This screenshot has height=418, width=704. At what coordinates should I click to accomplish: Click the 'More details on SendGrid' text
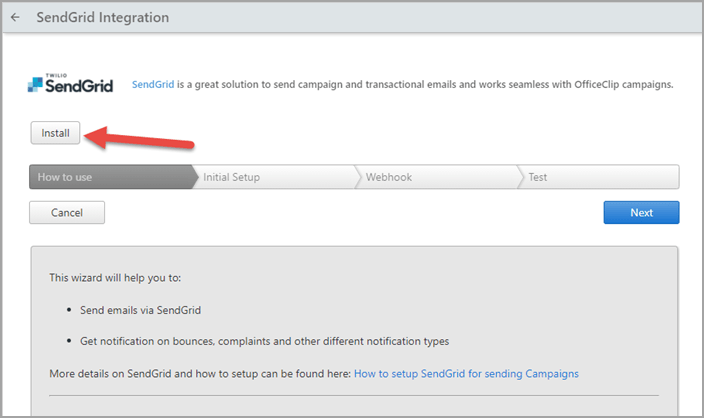click(200, 374)
